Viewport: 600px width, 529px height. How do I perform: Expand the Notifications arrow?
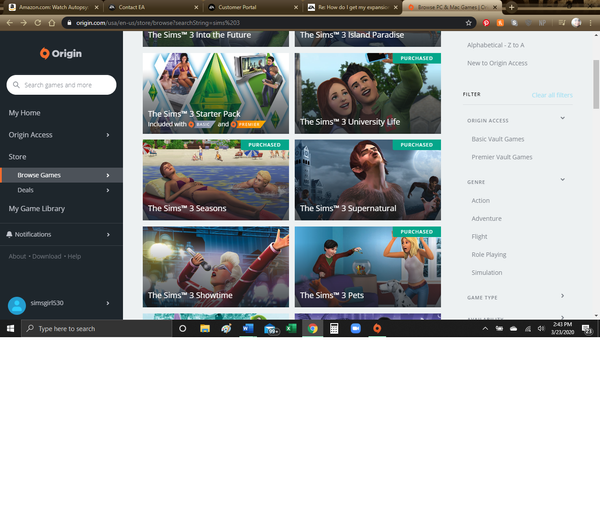[108, 234]
